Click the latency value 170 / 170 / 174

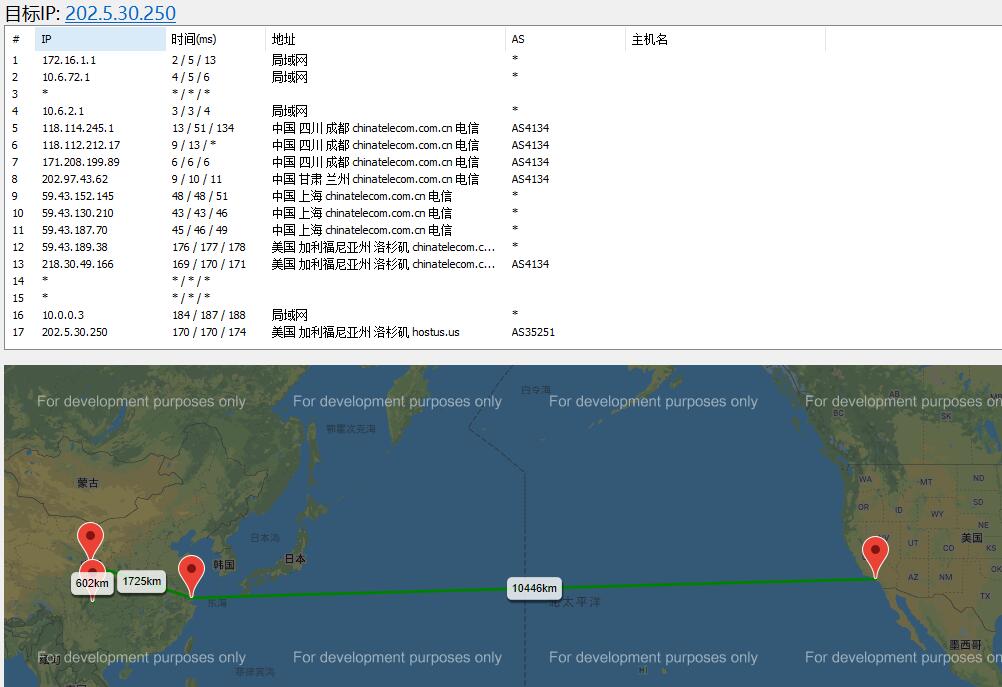click(x=209, y=332)
